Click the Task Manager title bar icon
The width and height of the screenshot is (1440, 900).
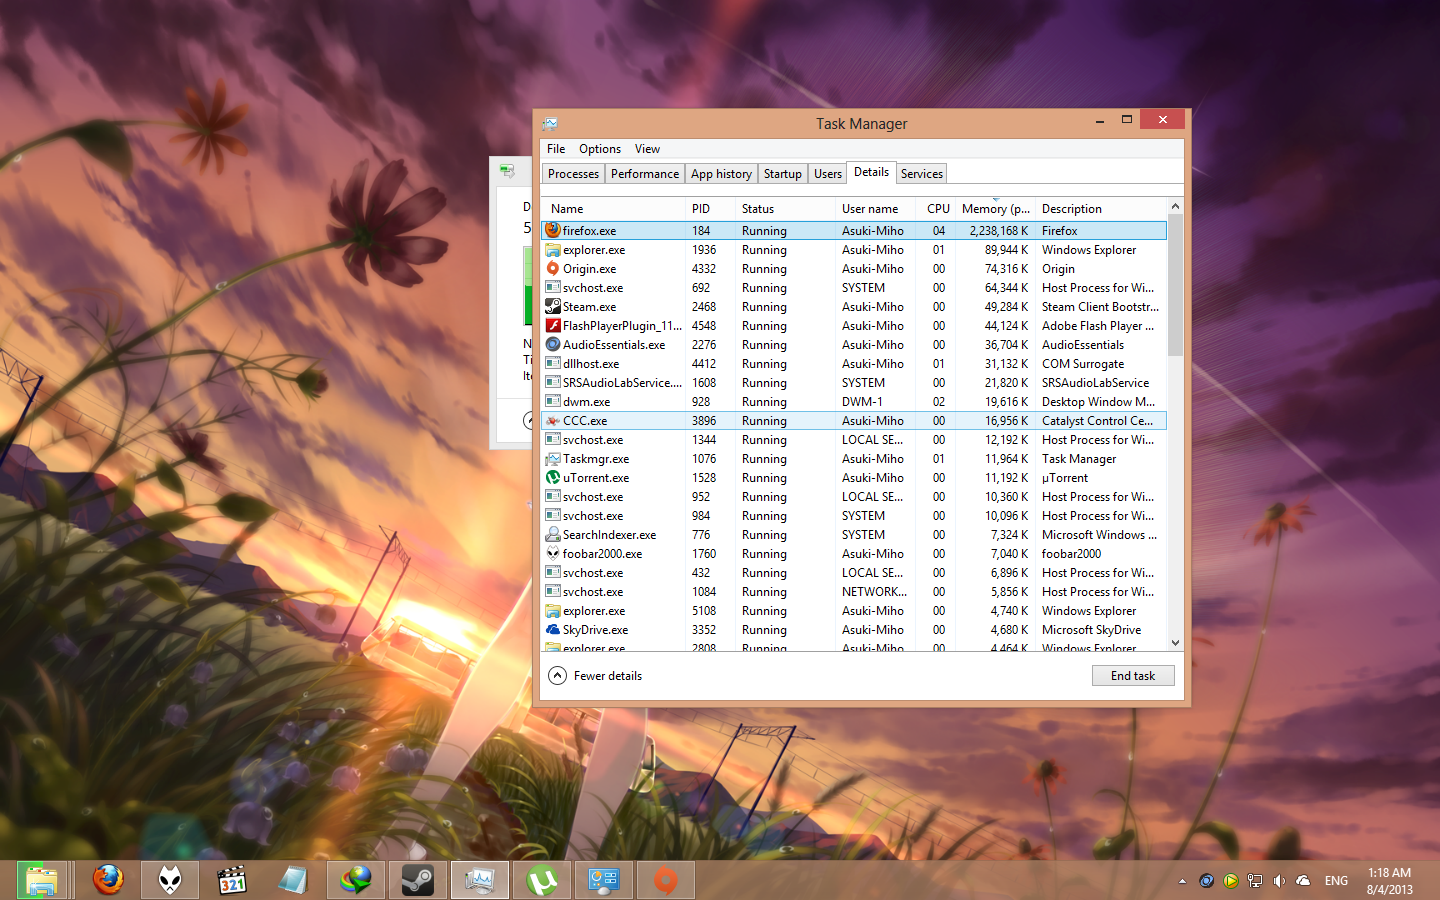[x=550, y=123]
